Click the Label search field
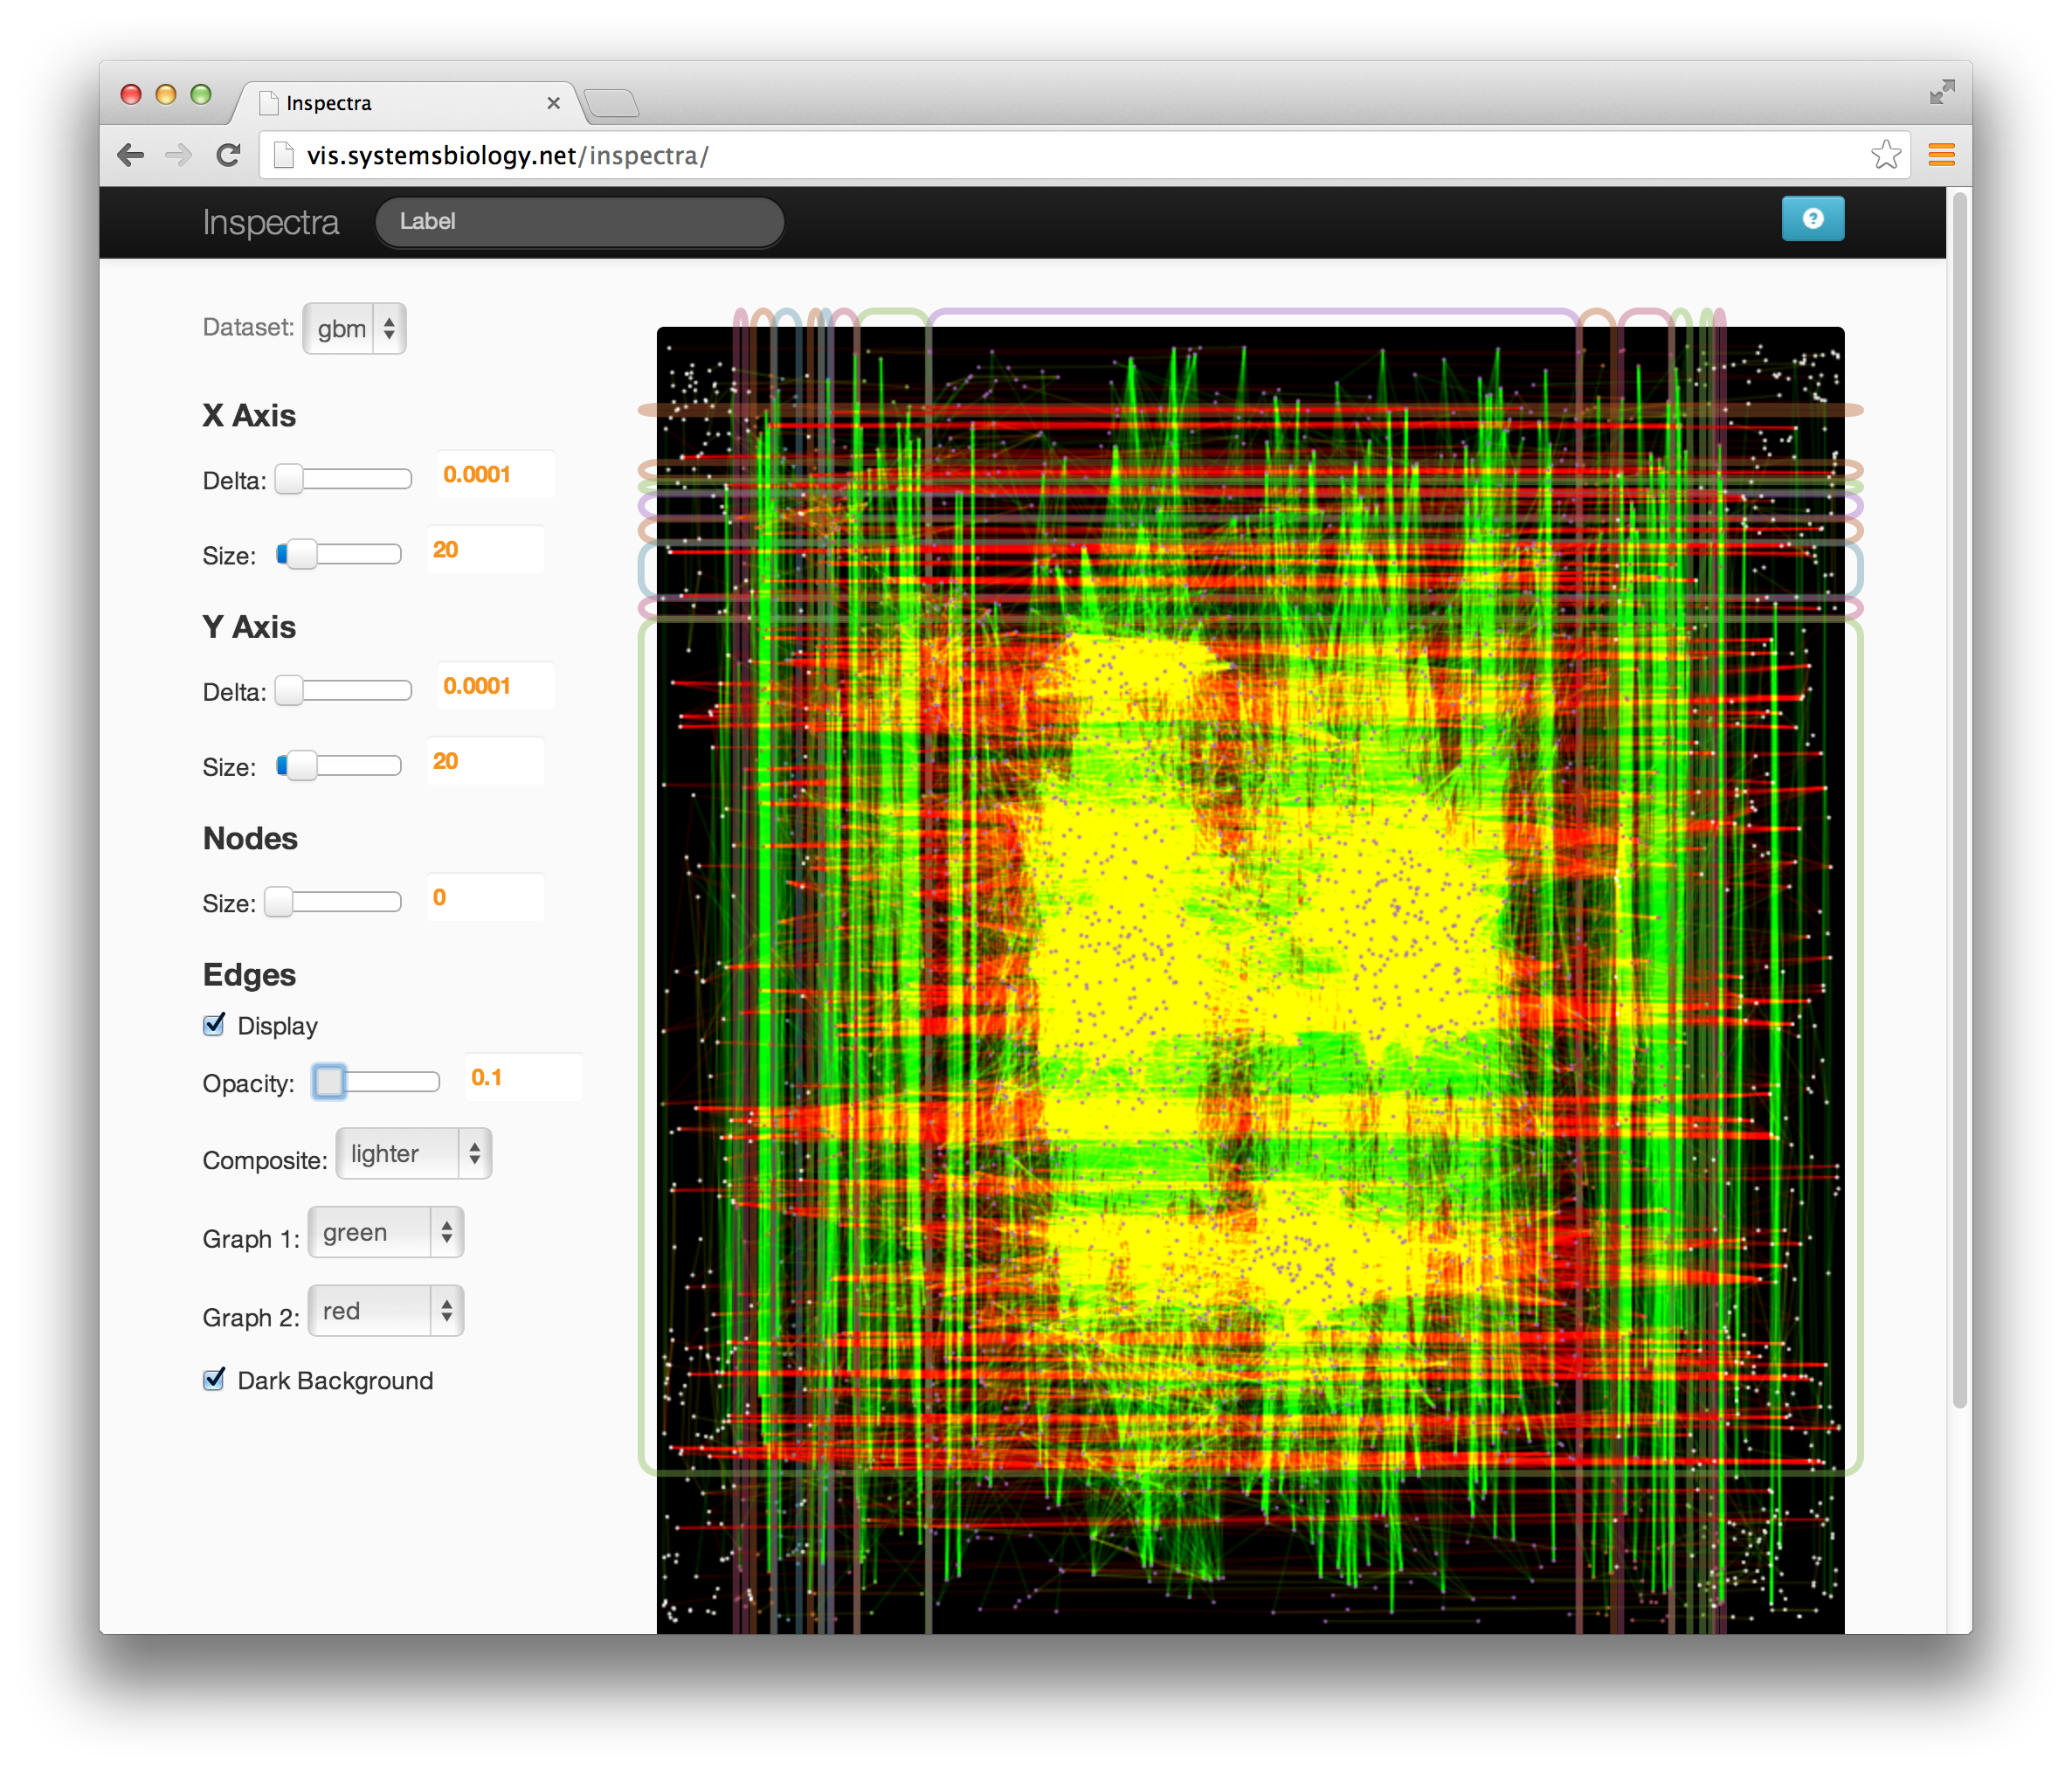 (x=579, y=222)
